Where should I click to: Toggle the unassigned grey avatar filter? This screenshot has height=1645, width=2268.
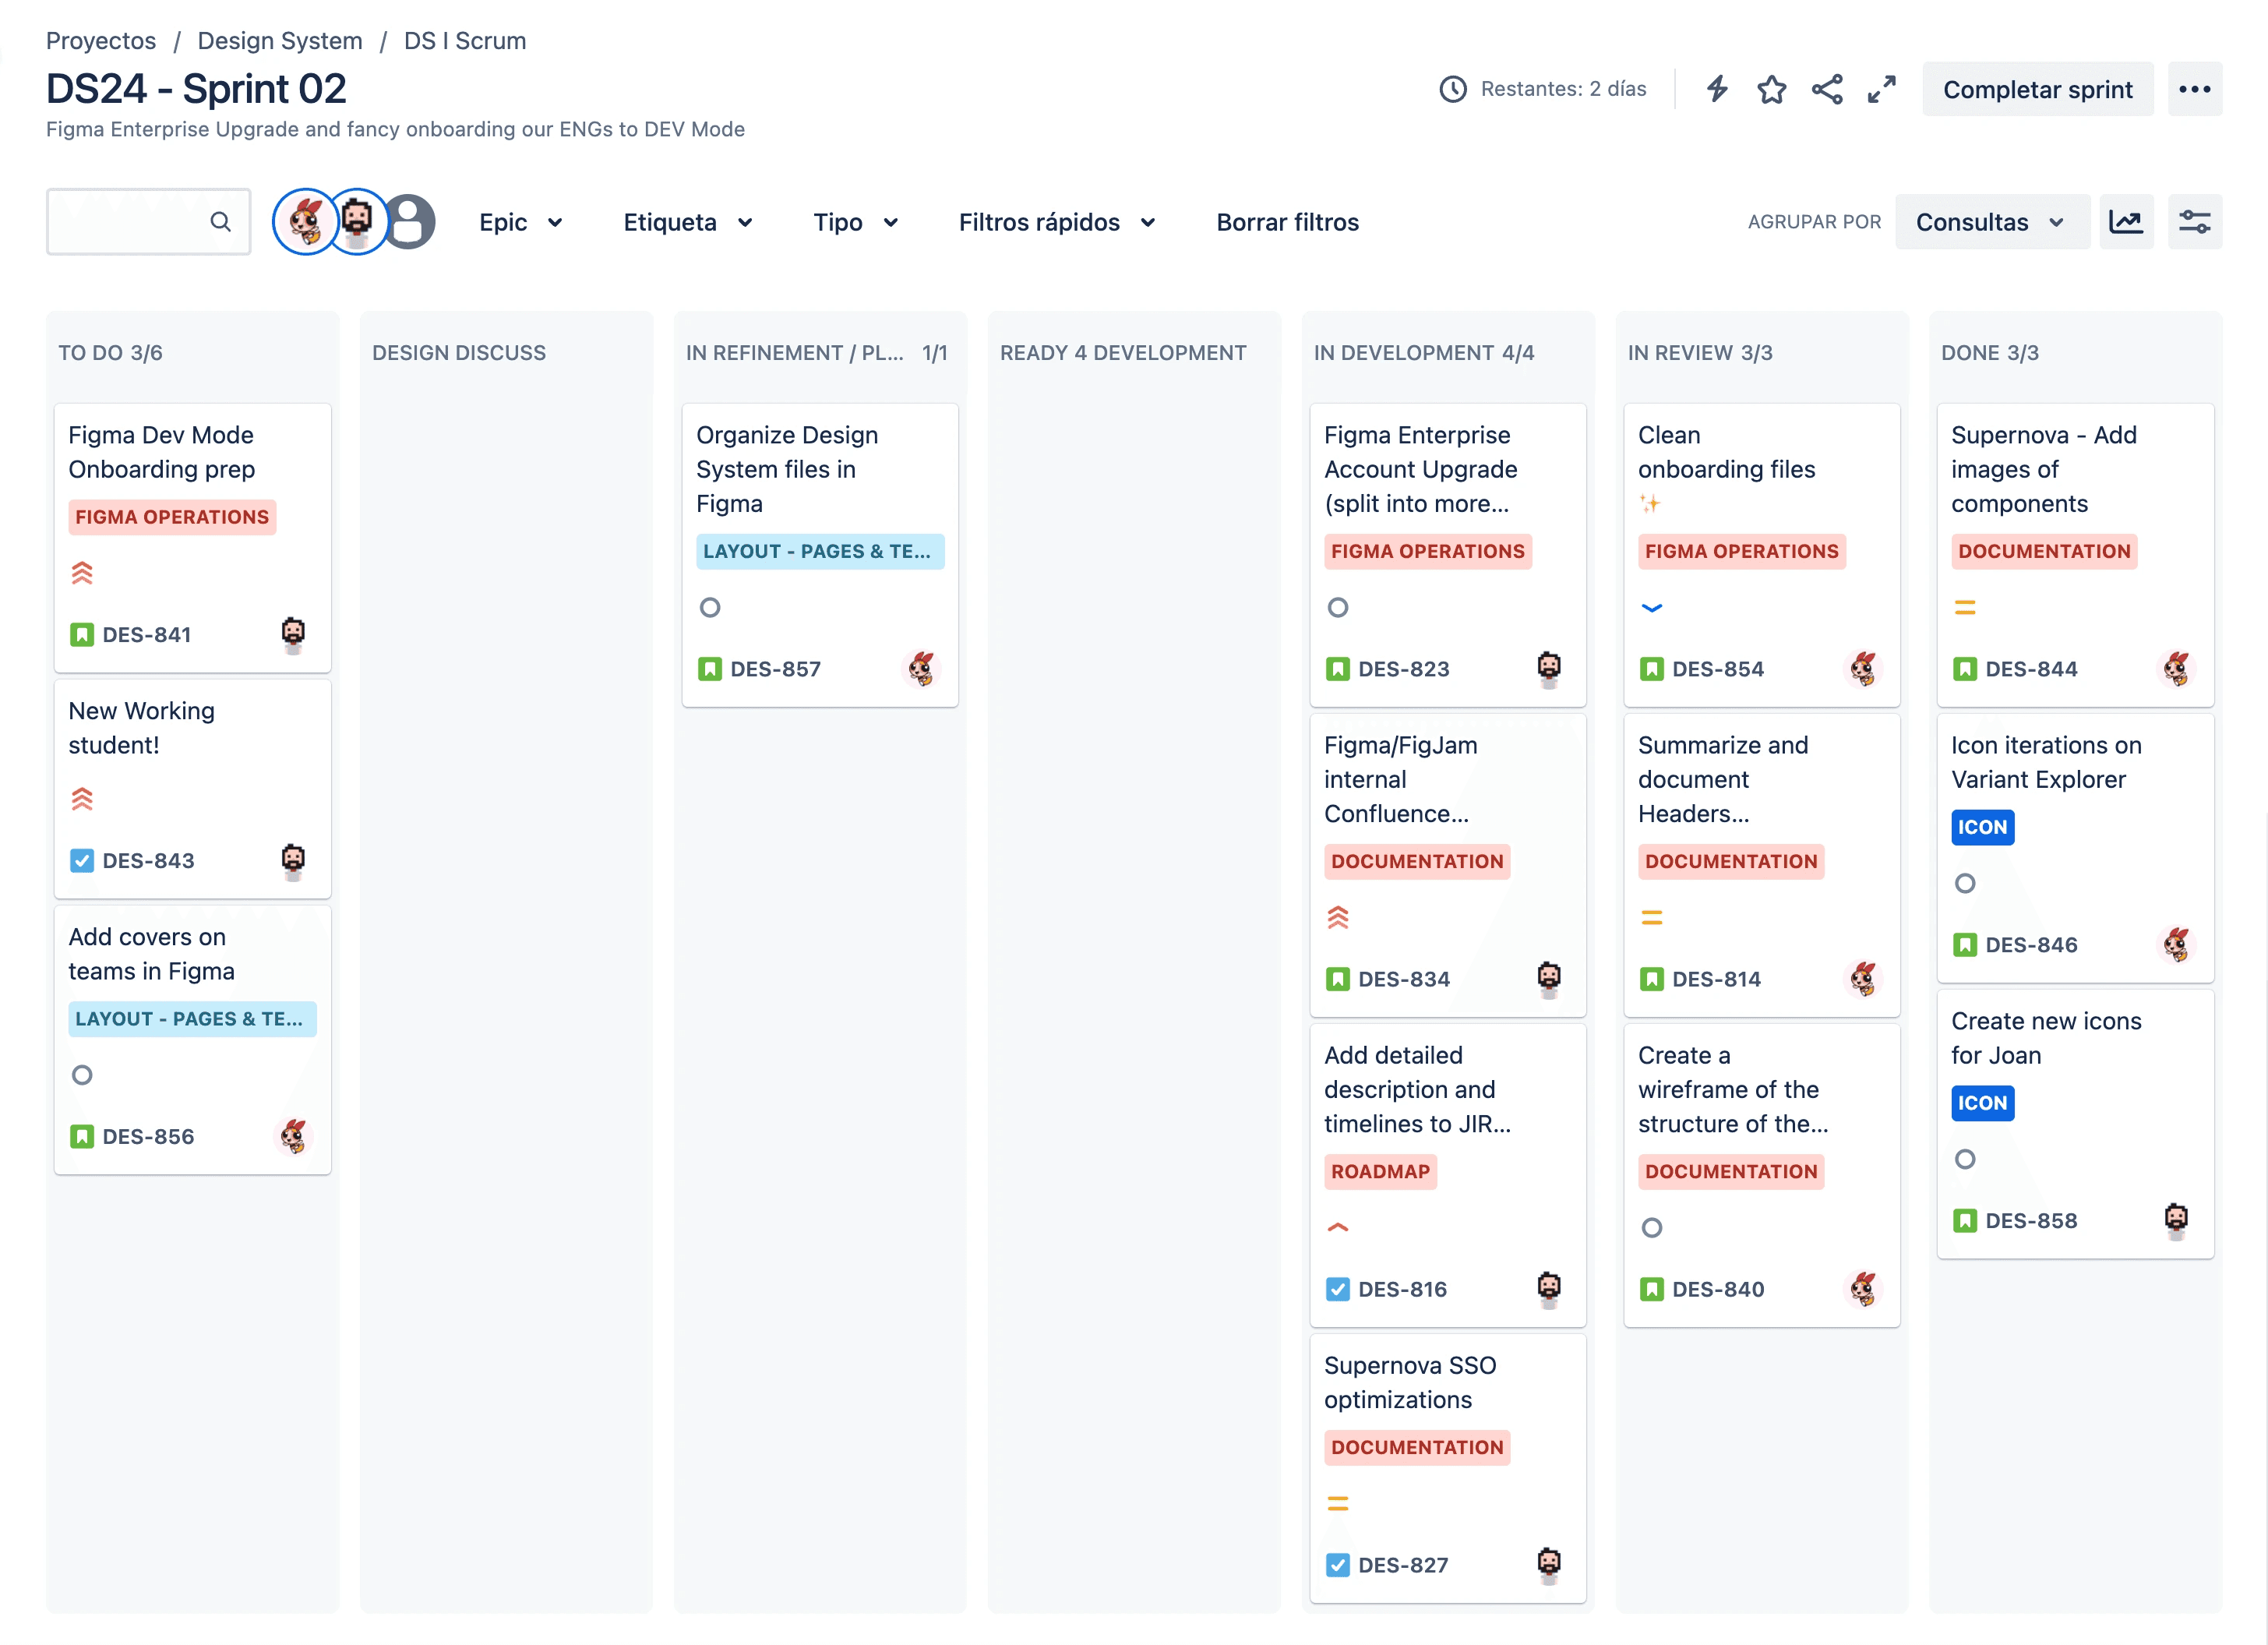[411, 222]
